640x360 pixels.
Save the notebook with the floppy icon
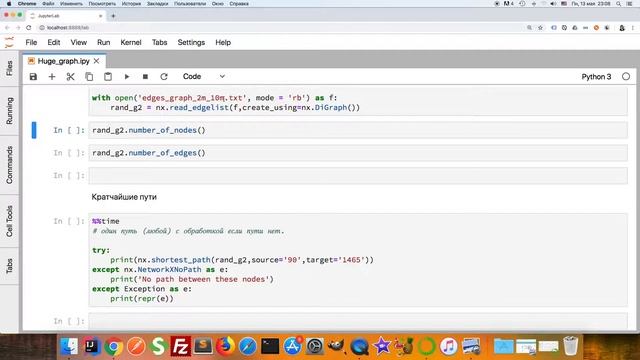(33, 77)
